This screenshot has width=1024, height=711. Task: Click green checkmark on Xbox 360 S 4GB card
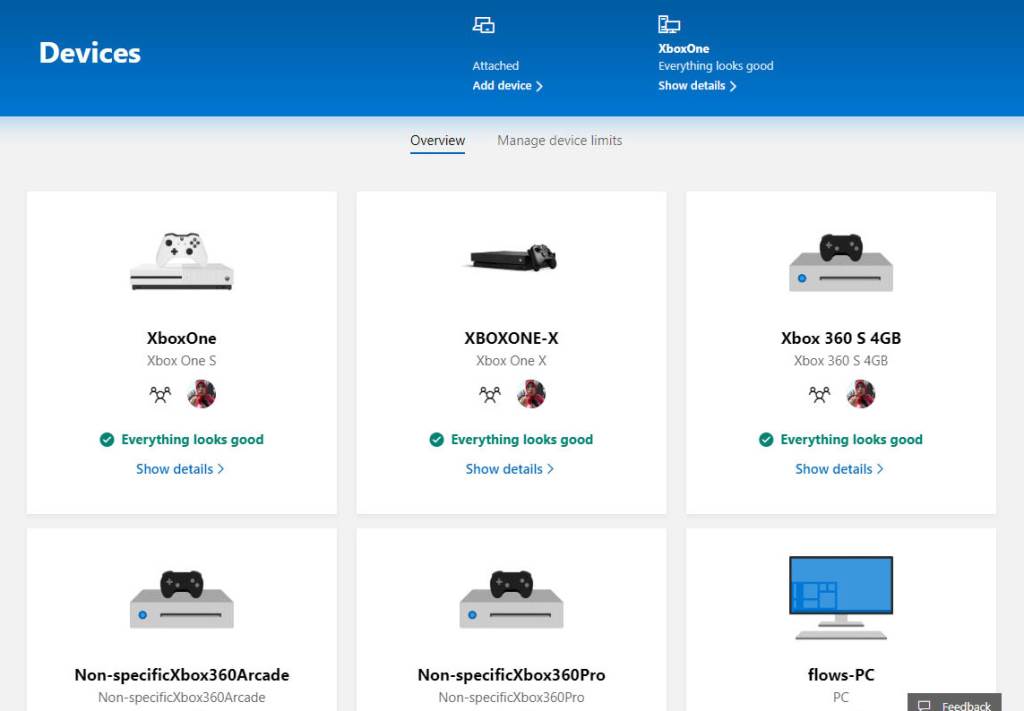(766, 439)
